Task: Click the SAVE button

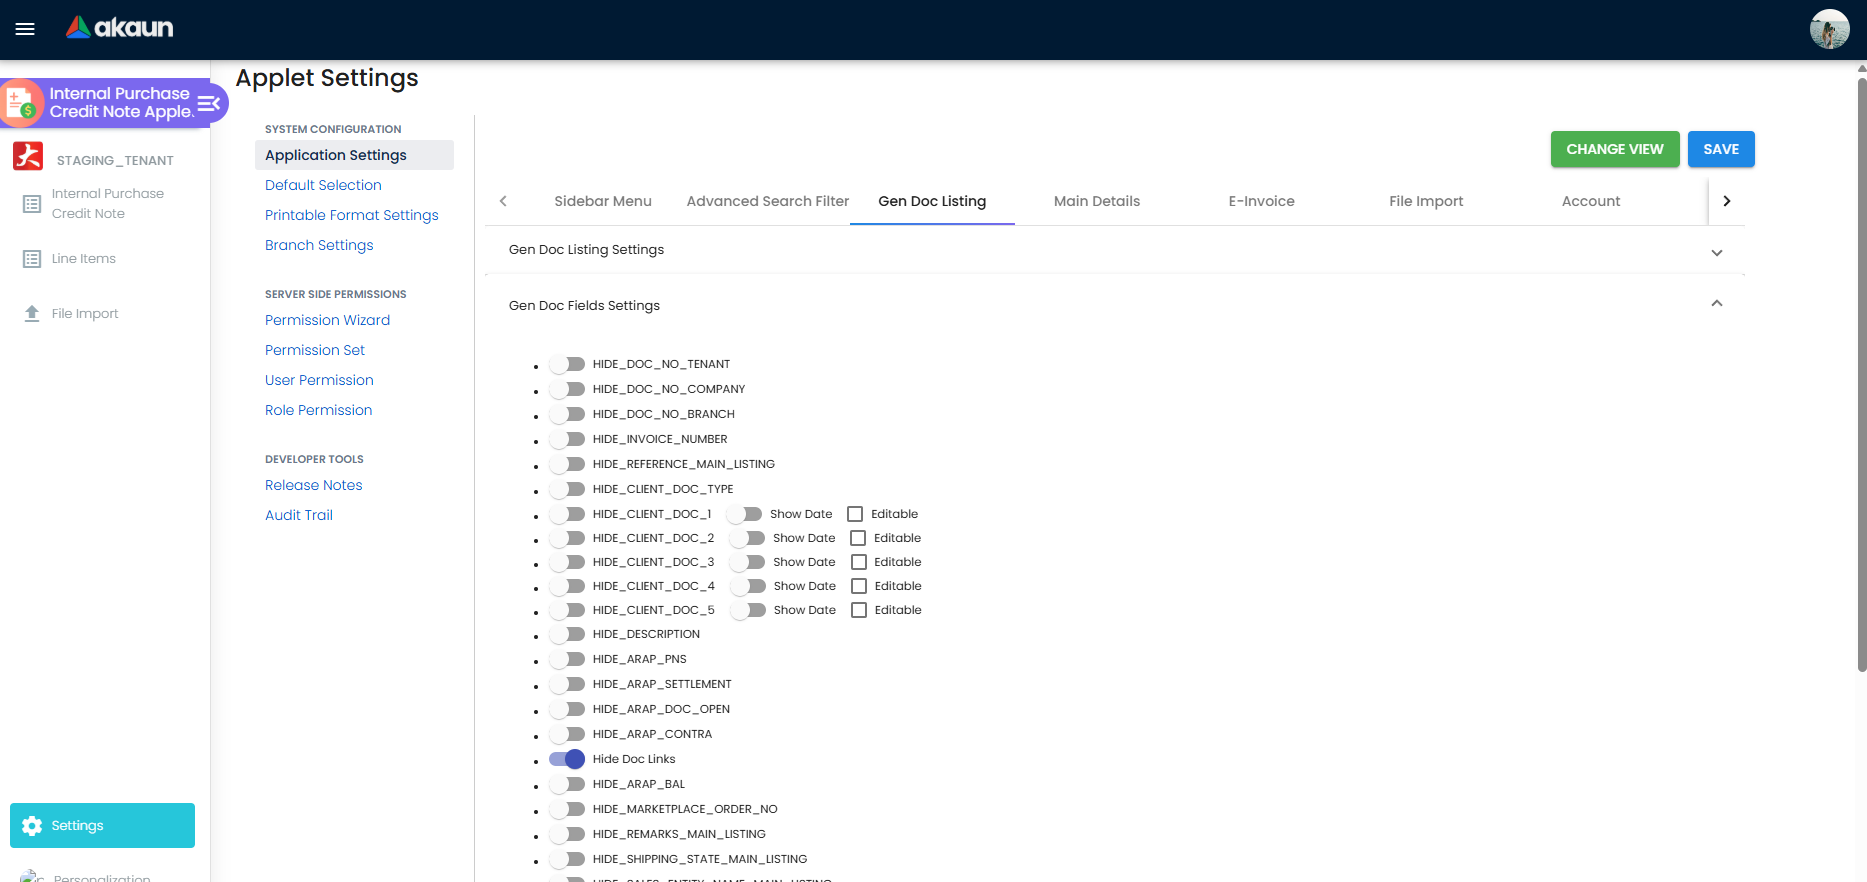Action: [x=1721, y=149]
